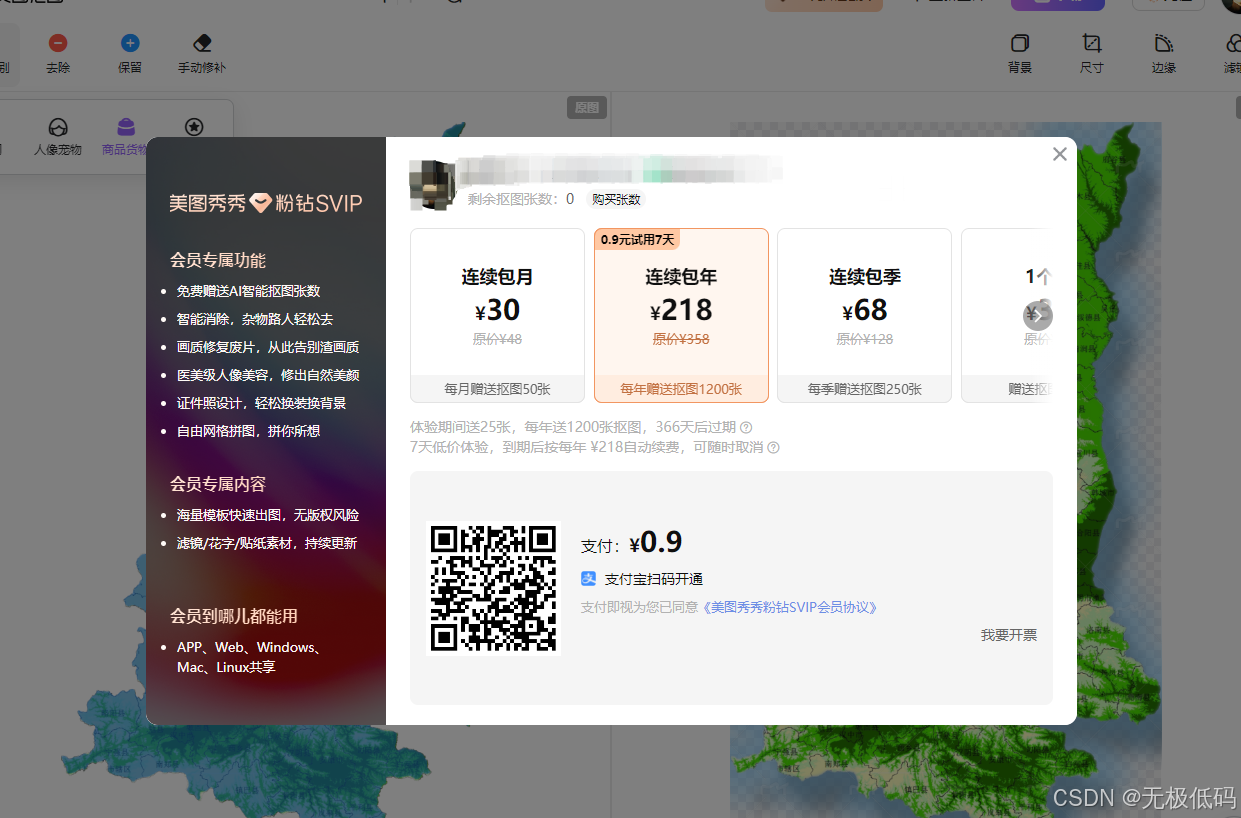This screenshot has height=818, width=1241.
Task: Click 自由网格拼图，拼你所想 text
Action: pyautogui.click(x=248, y=431)
